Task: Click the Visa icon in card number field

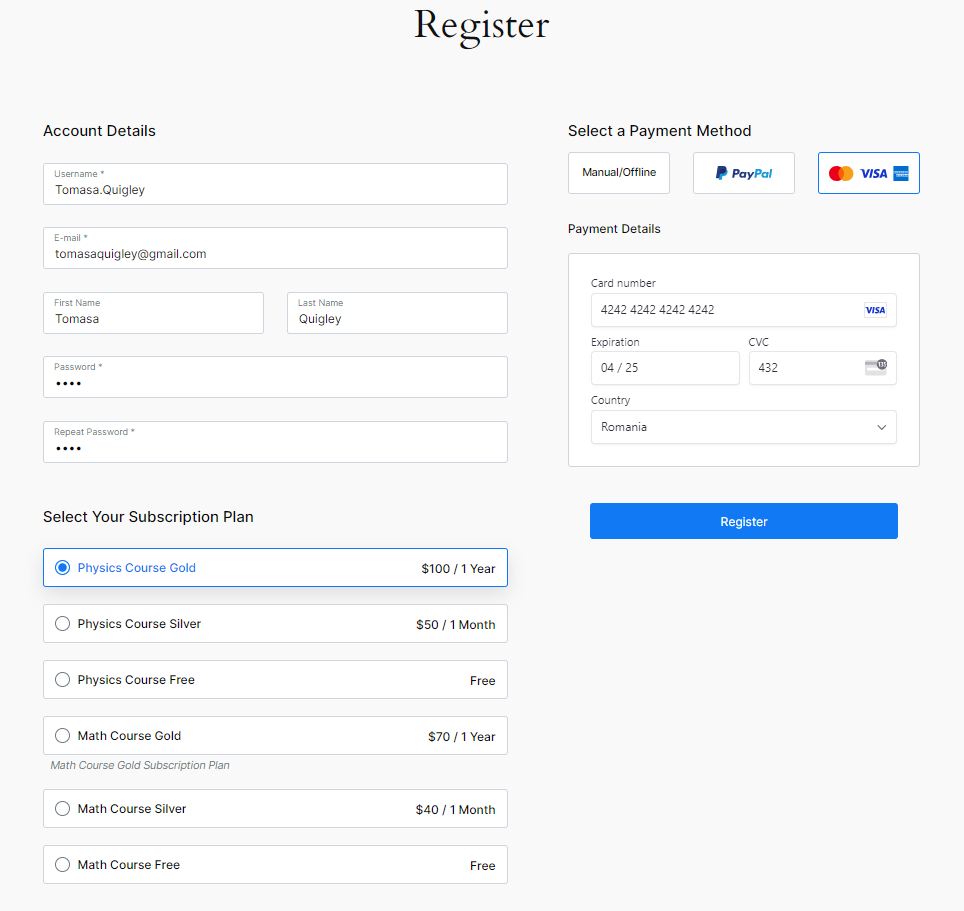Action: (875, 310)
